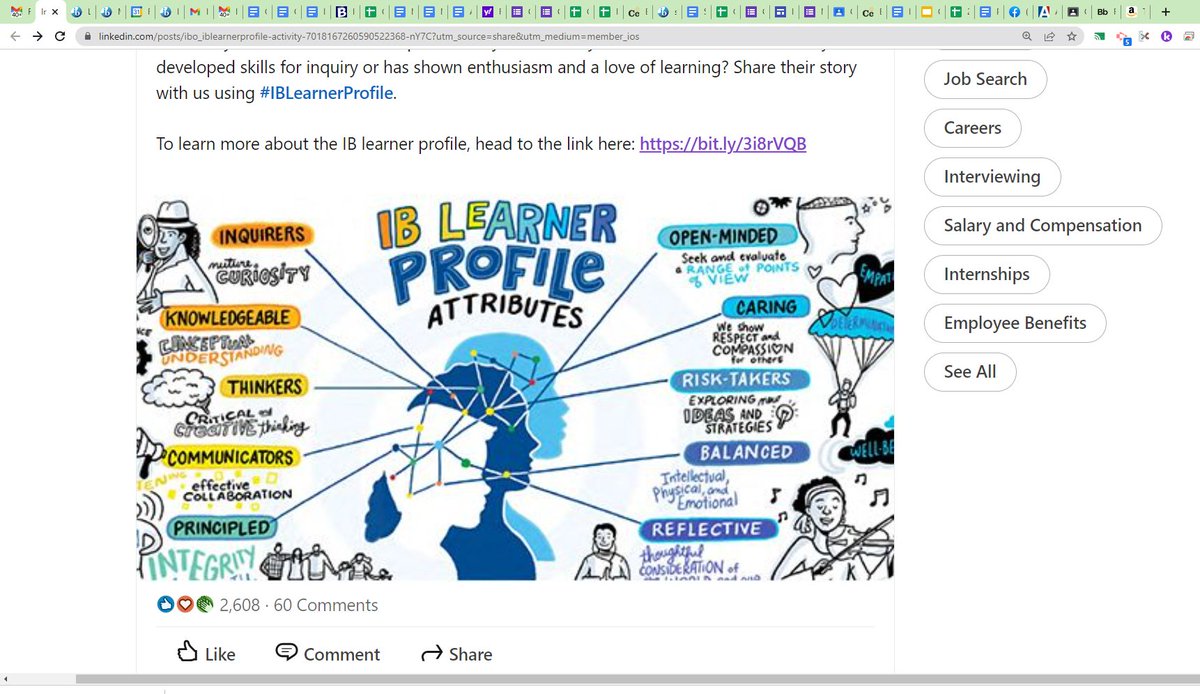This screenshot has height=694, width=1200.
Task: Select the Internships topic pill
Action: pos(986,274)
